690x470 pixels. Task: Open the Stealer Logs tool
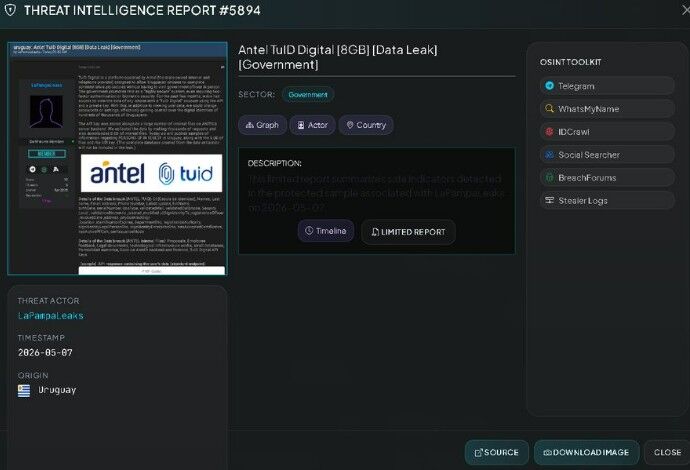tap(607, 200)
